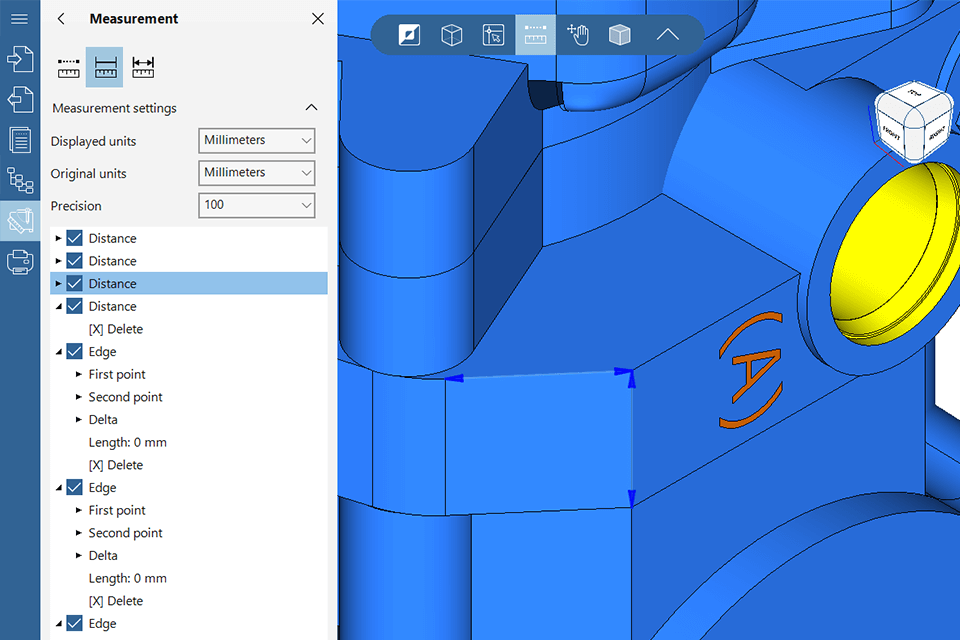
Task: Click the wireframe cube view icon
Action: 452,36
